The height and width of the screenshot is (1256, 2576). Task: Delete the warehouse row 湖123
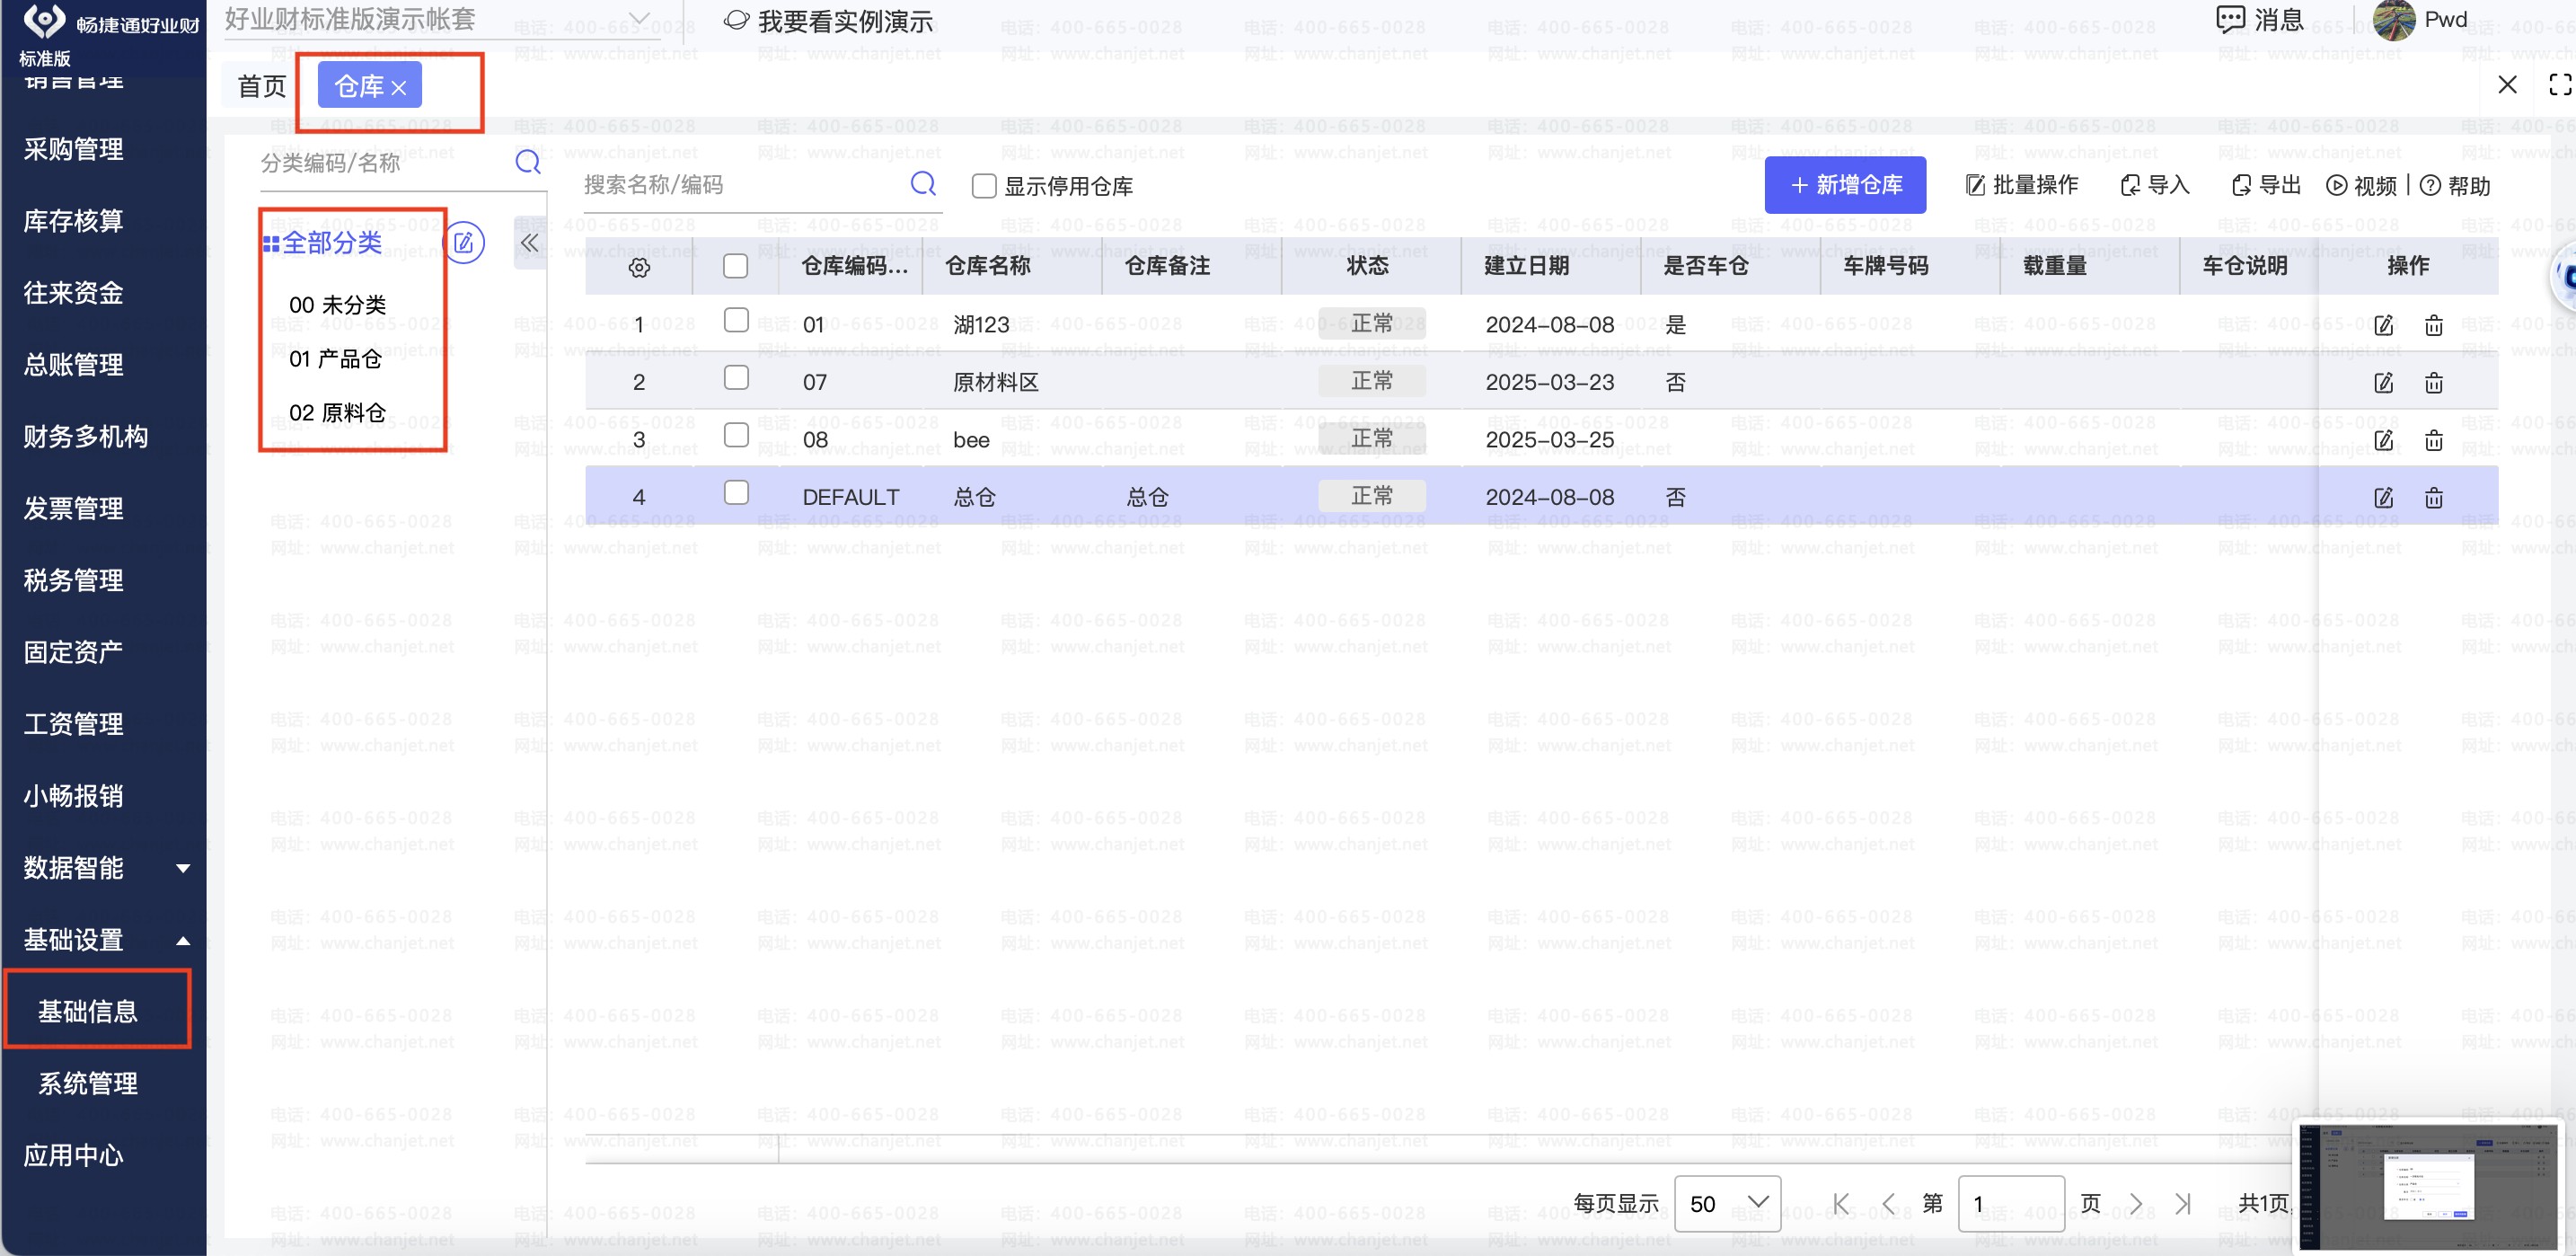click(2434, 325)
